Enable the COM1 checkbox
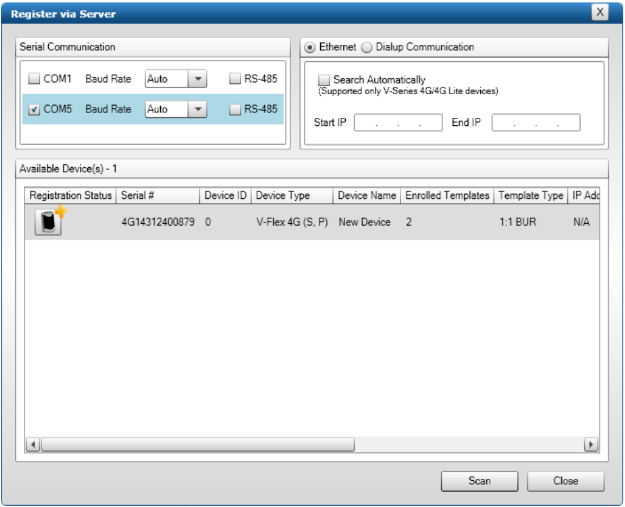This screenshot has height=507, width=625. [35, 79]
